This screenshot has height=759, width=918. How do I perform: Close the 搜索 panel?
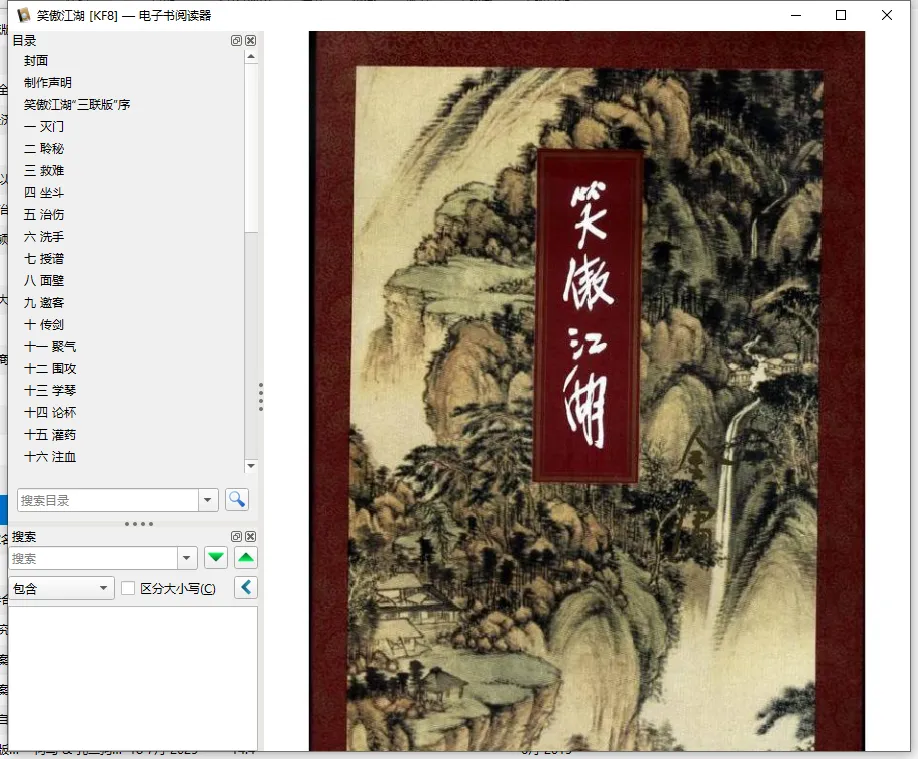coord(251,536)
